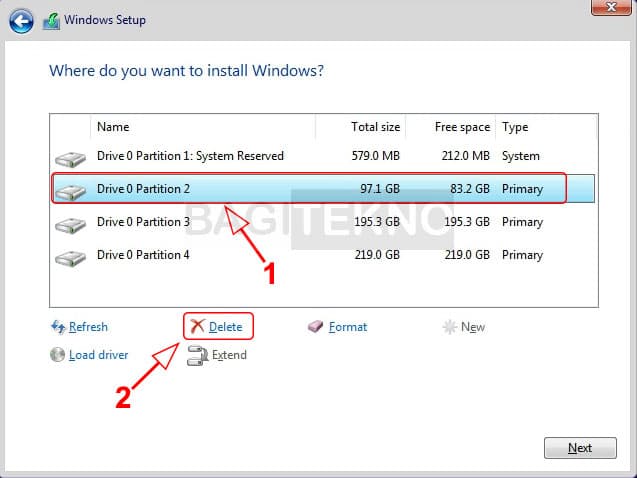This screenshot has width=637, height=478.
Task: Click the drive icon beside Partition 3
Action: pos(72,223)
